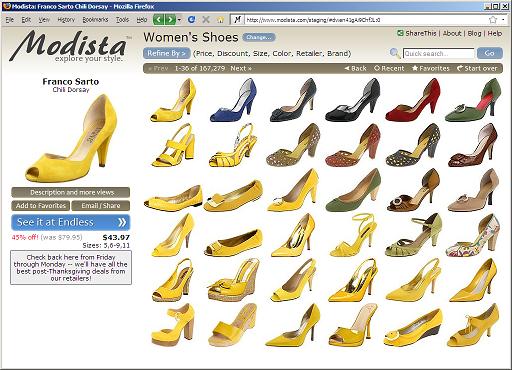
Task: Open the address bar dropdown arrow
Action: pos(503,20)
